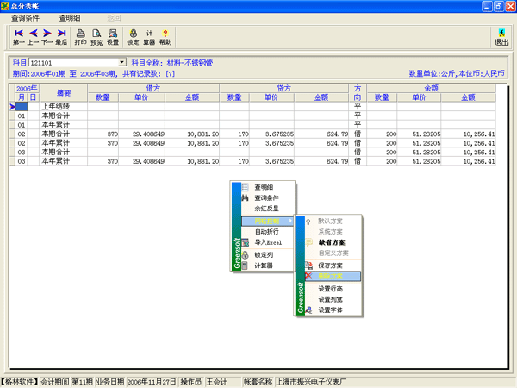This screenshot has width=517, height=388.
Task: Go to next record (下一)
Action: pyautogui.click(x=47, y=37)
